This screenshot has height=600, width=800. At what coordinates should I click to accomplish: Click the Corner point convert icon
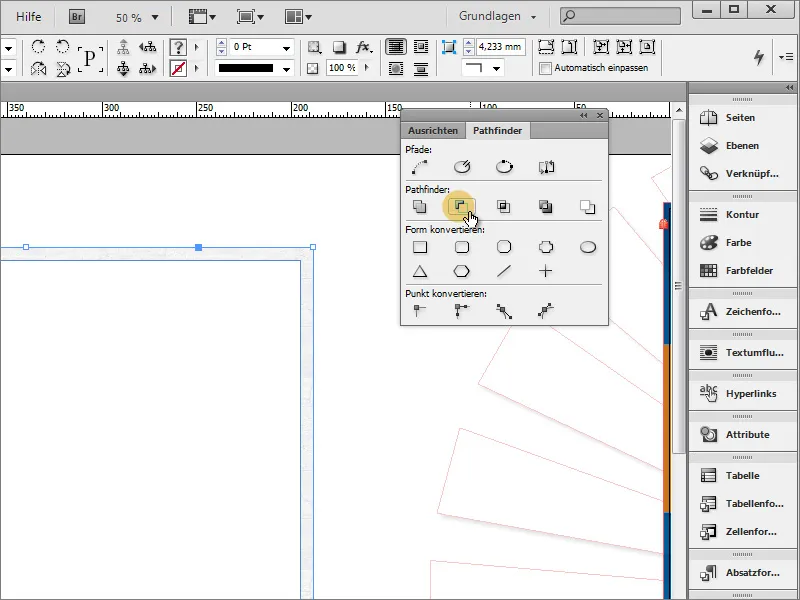tap(462, 310)
